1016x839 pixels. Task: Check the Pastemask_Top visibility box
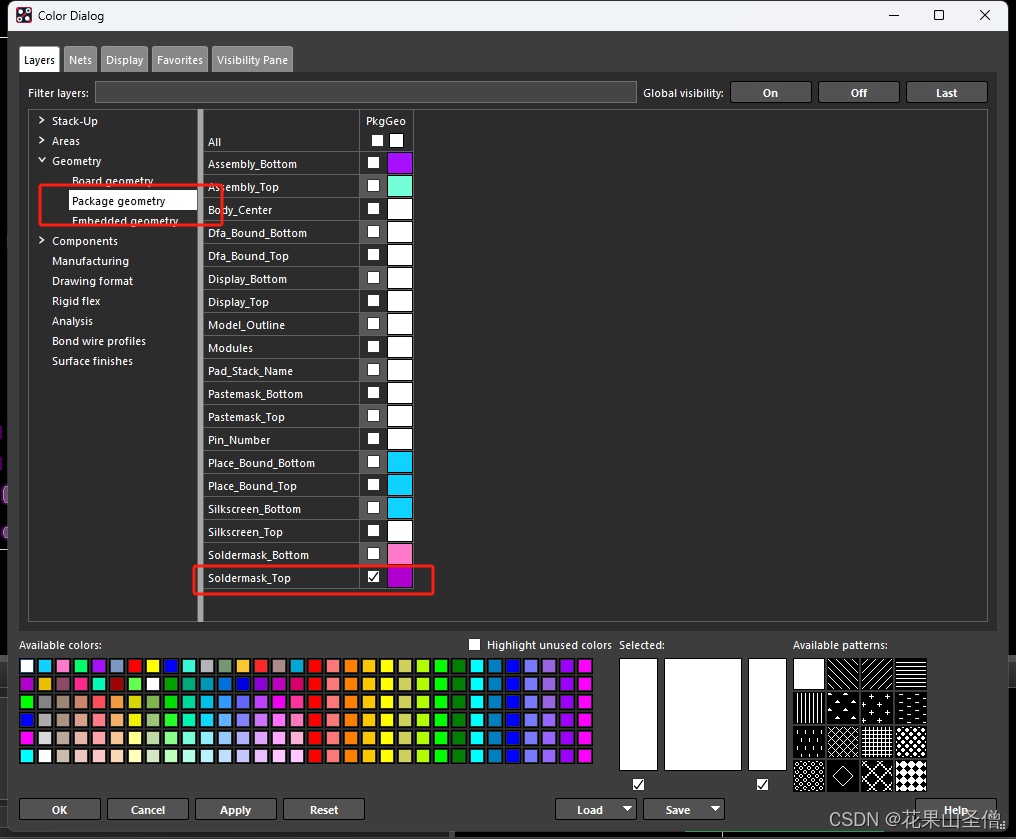373,415
